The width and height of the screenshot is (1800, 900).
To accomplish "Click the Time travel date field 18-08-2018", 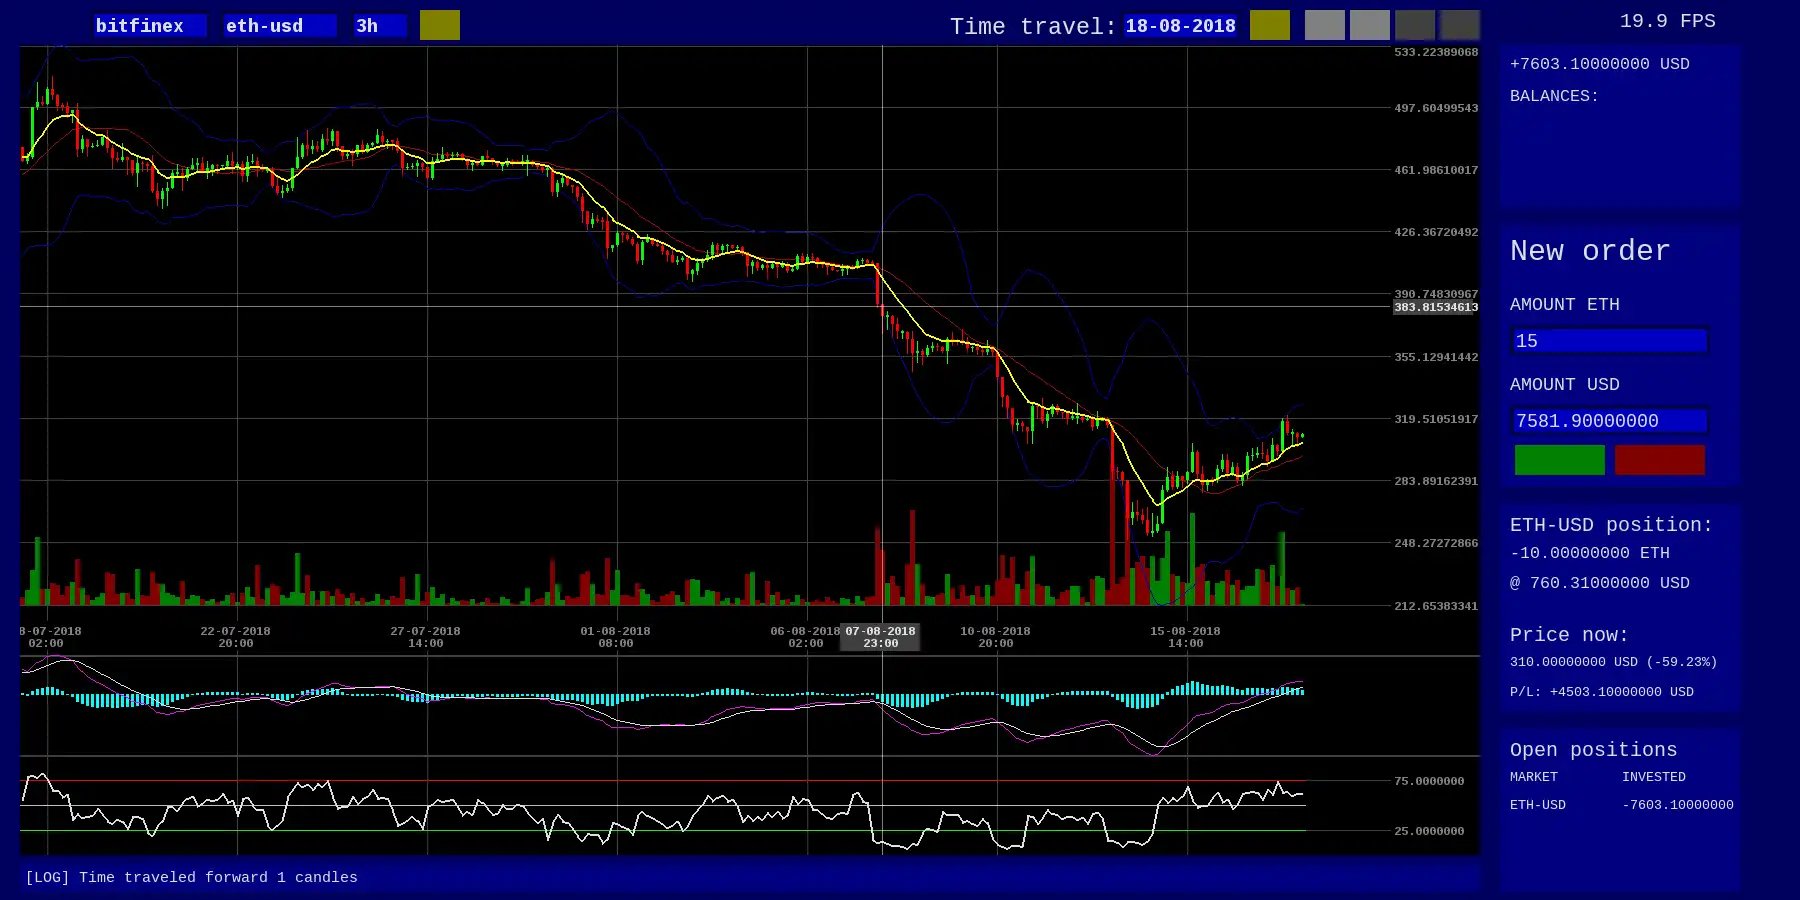I will click(x=1181, y=26).
